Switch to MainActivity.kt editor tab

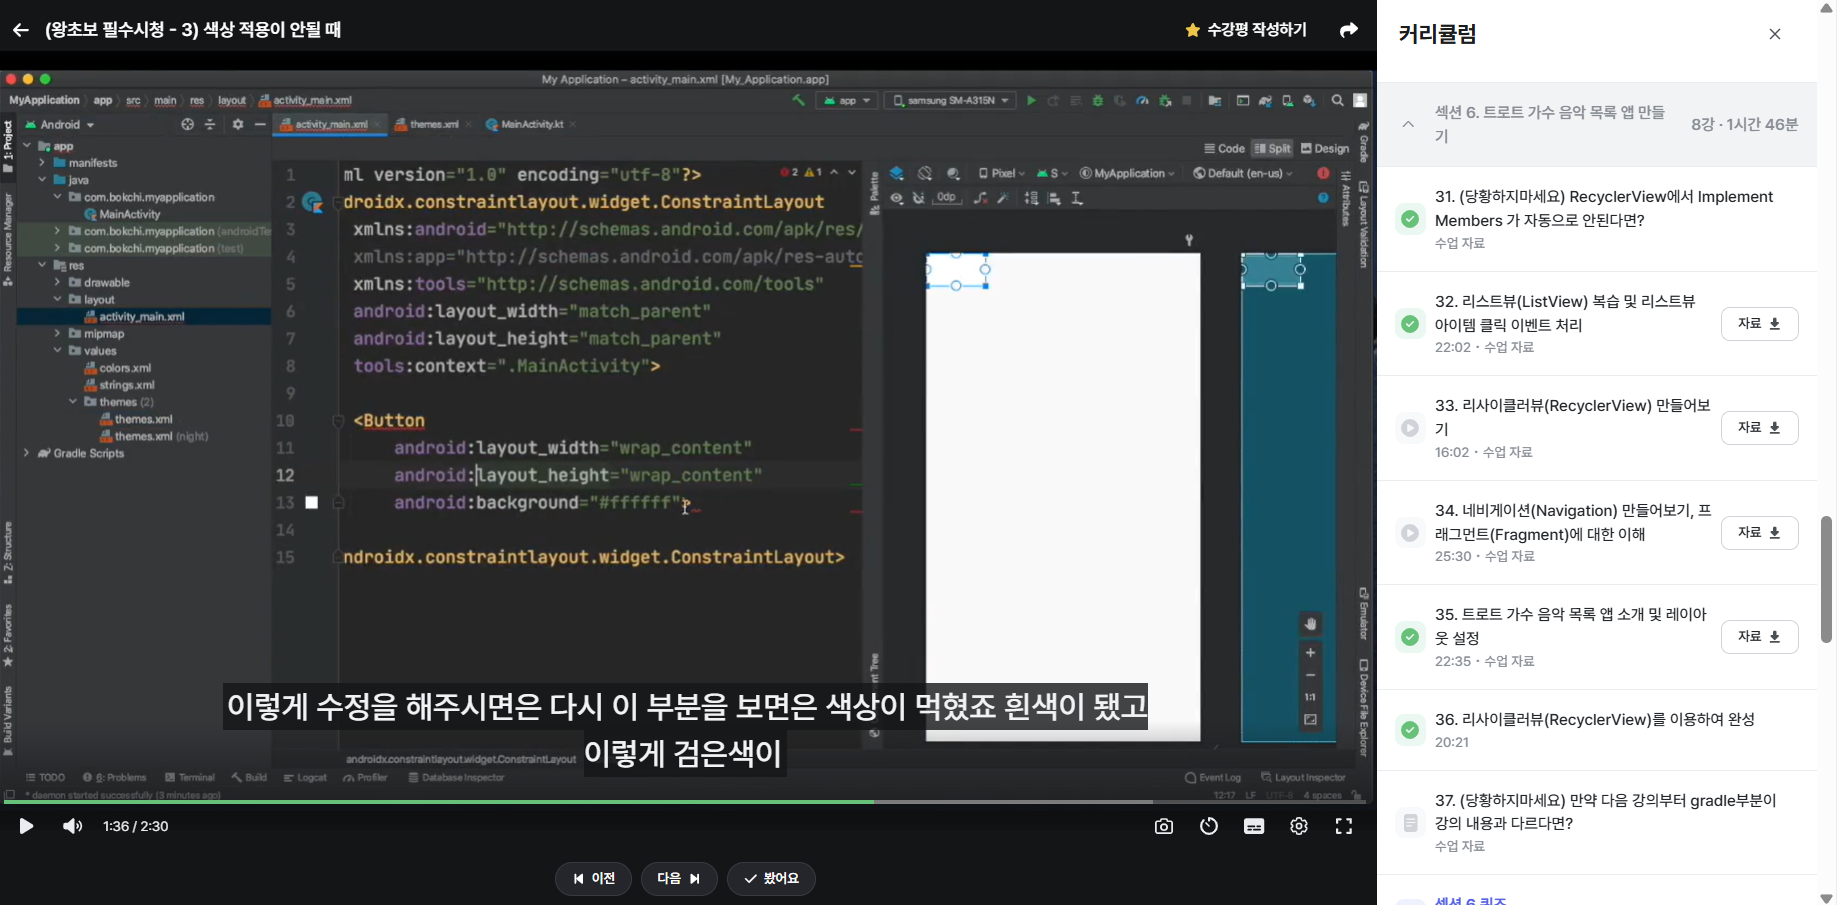(x=531, y=124)
